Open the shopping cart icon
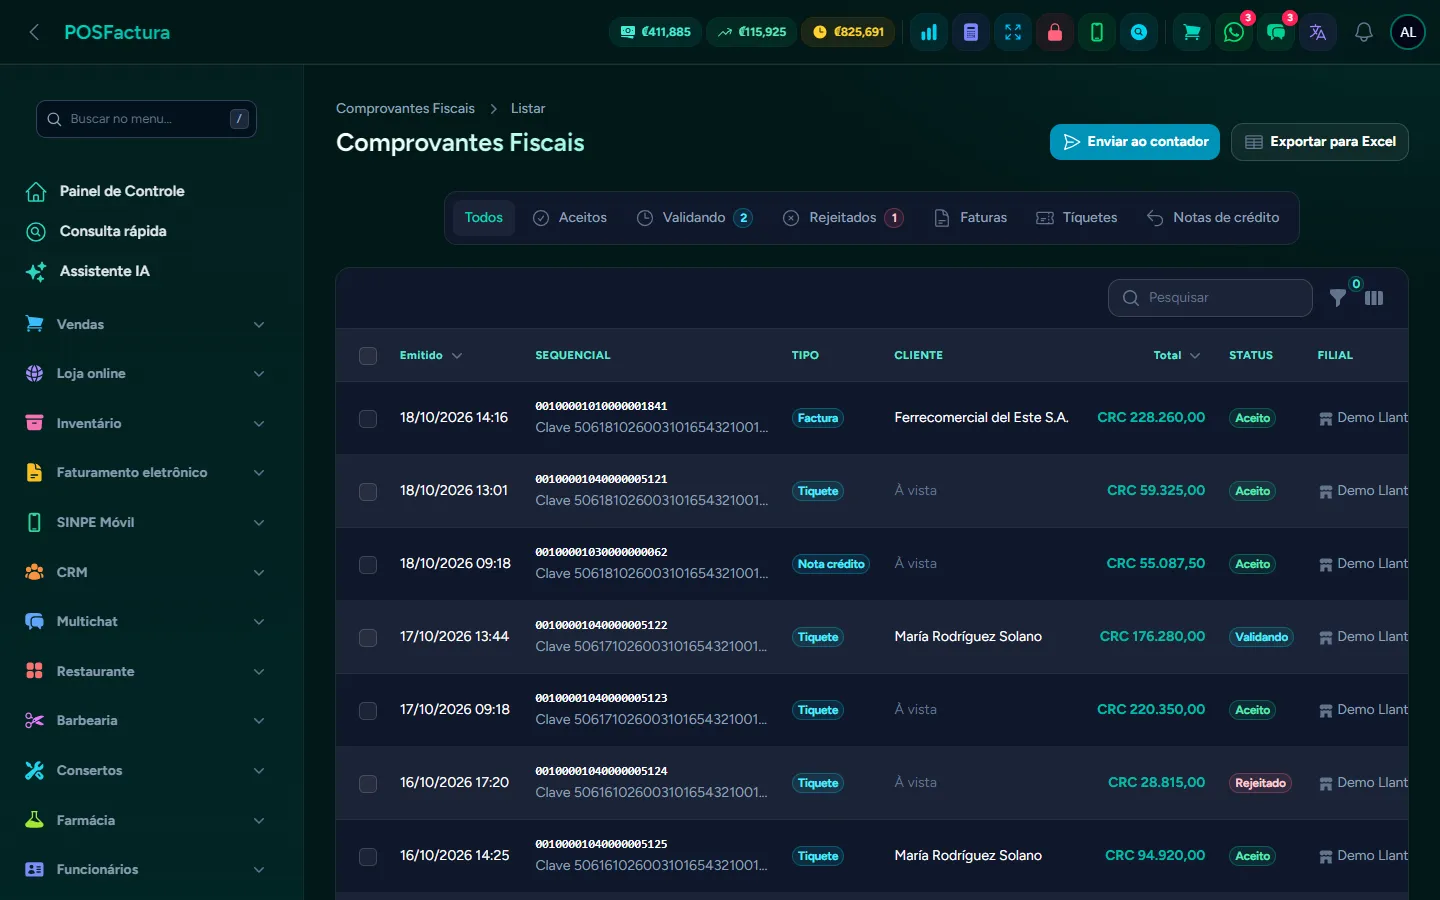 tap(1192, 32)
